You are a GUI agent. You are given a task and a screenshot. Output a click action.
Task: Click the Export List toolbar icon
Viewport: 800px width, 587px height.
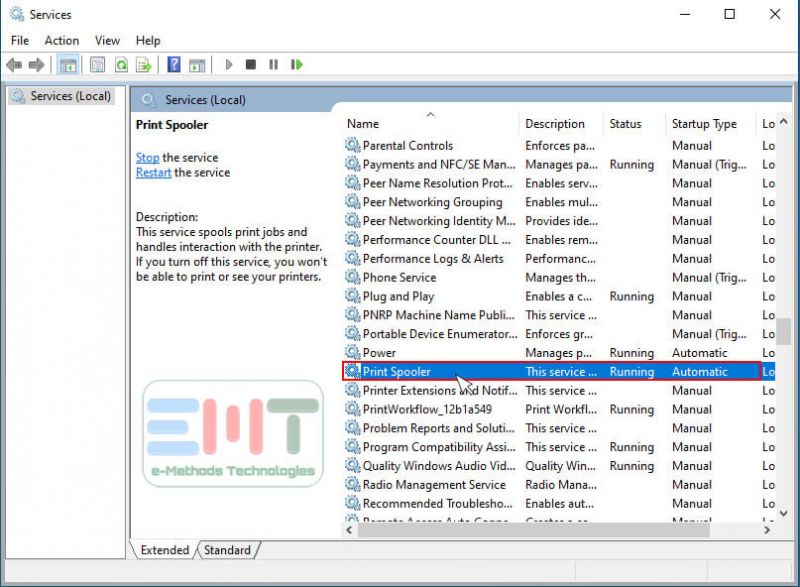[x=144, y=65]
